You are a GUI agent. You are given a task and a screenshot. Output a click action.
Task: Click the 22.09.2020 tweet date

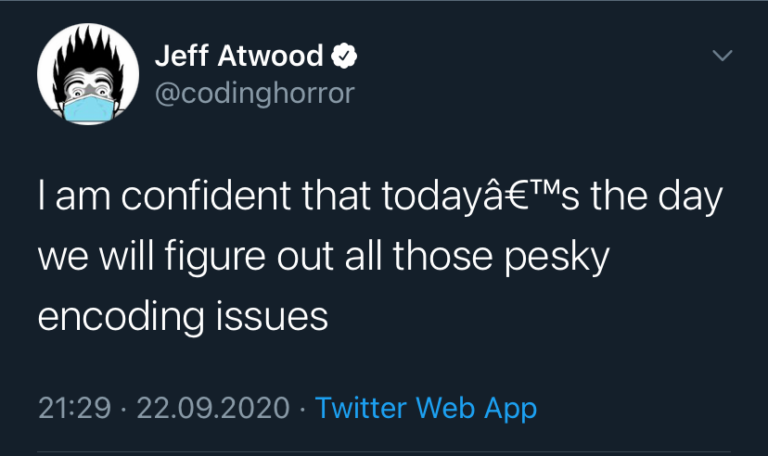[x=213, y=408]
